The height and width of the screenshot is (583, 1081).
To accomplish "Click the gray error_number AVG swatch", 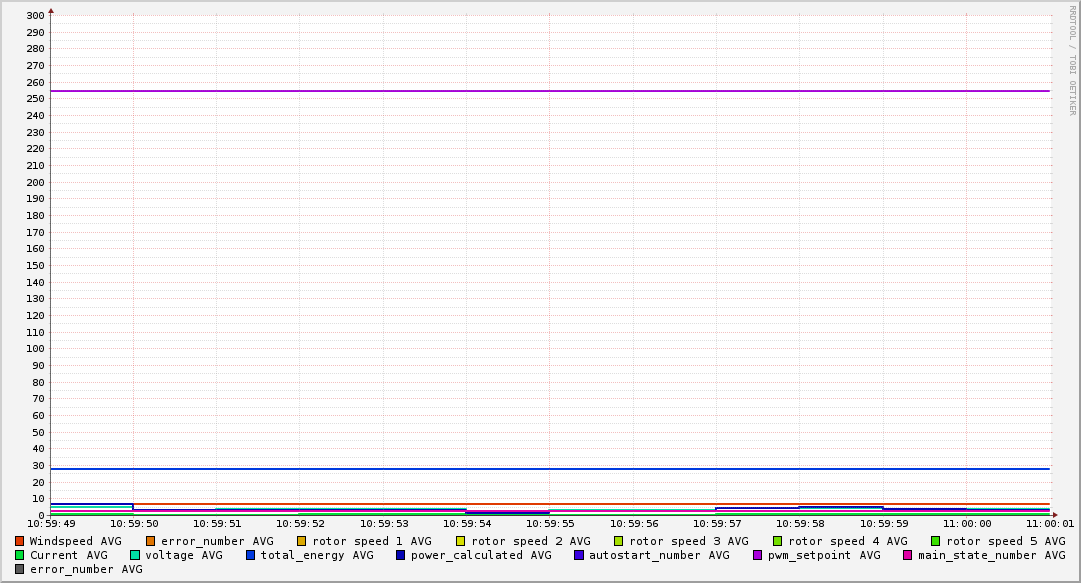I will [x=20, y=569].
